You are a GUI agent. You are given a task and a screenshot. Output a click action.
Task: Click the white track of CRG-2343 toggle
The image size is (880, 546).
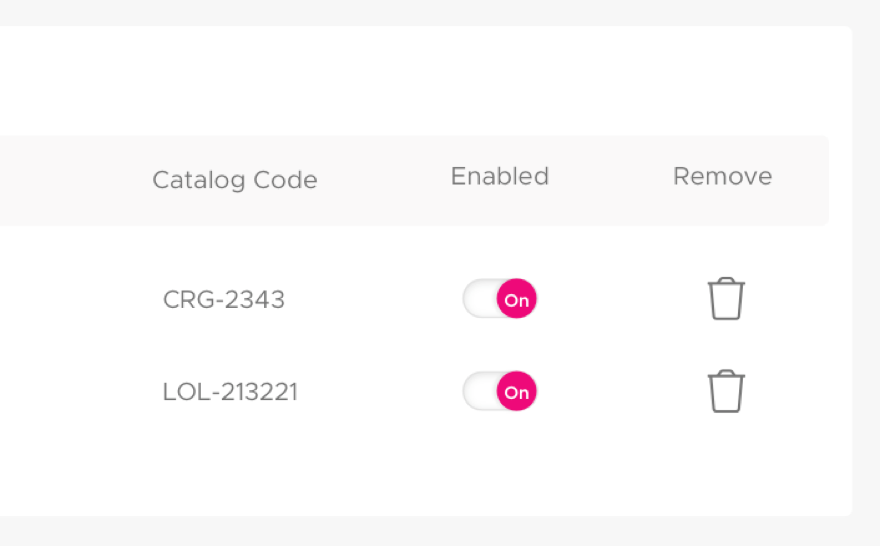(479, 299)
